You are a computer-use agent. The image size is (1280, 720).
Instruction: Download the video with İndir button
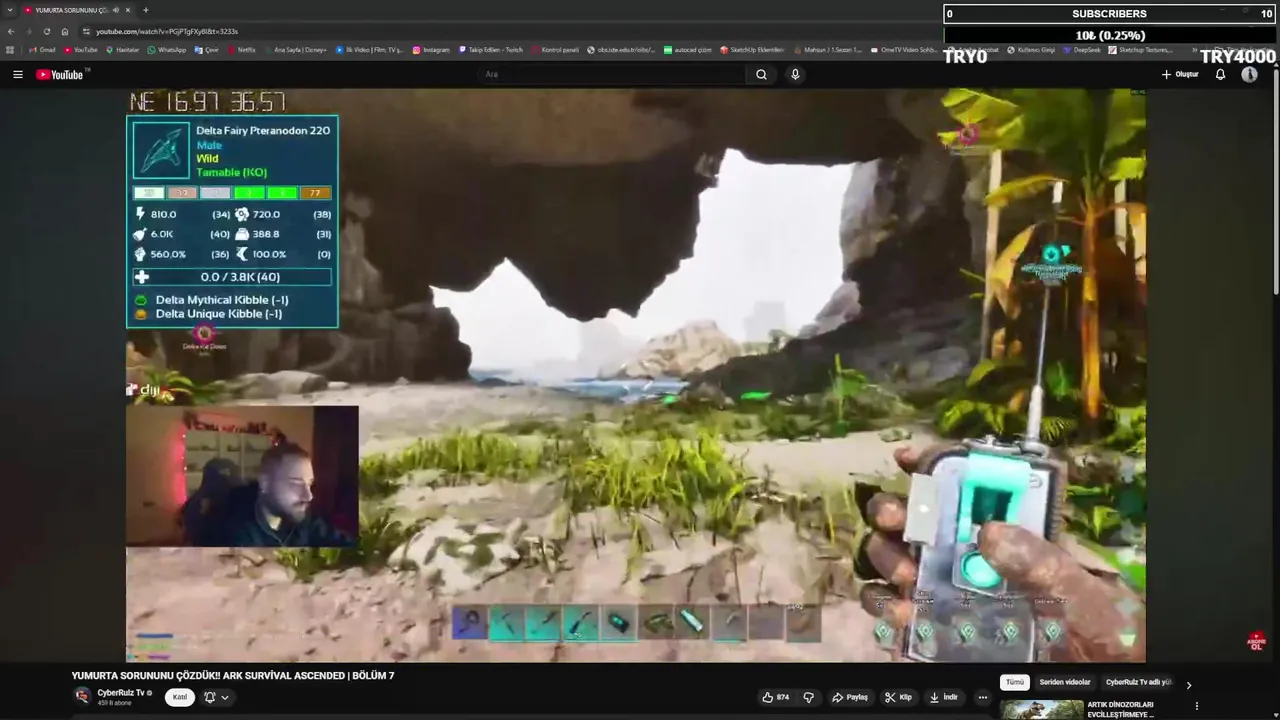pyautogui.click(x=943, y=697)
